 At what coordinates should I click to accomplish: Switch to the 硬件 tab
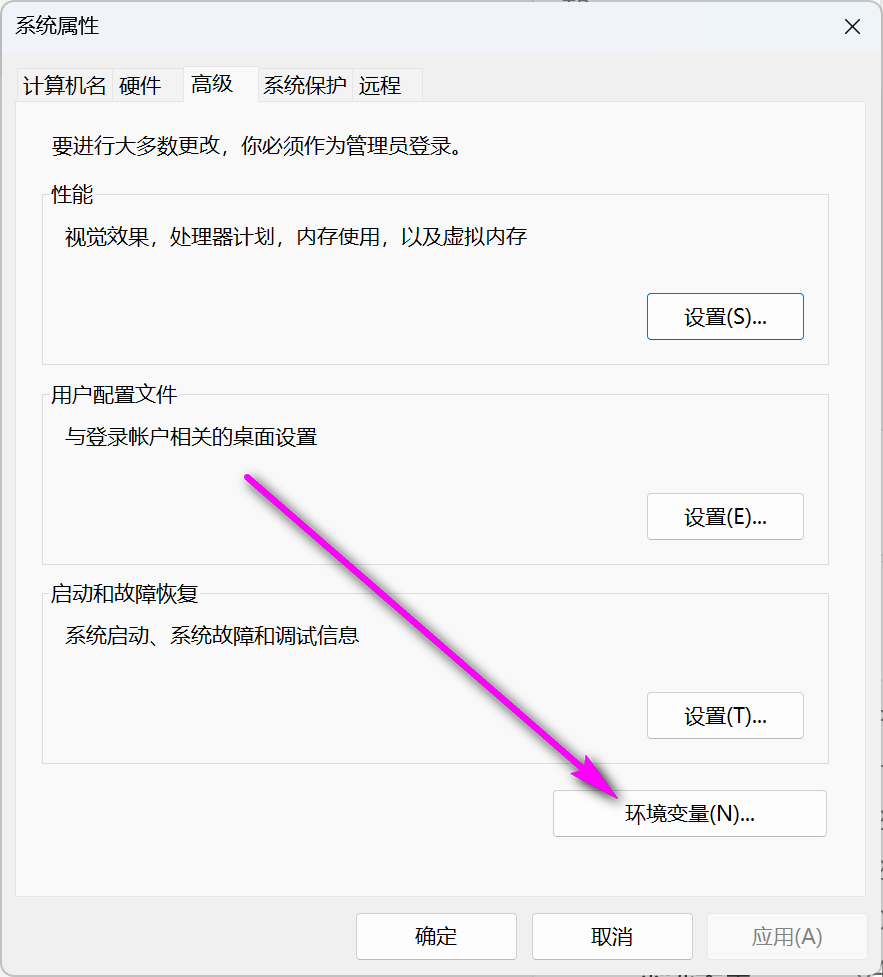(x=140, y=85)
